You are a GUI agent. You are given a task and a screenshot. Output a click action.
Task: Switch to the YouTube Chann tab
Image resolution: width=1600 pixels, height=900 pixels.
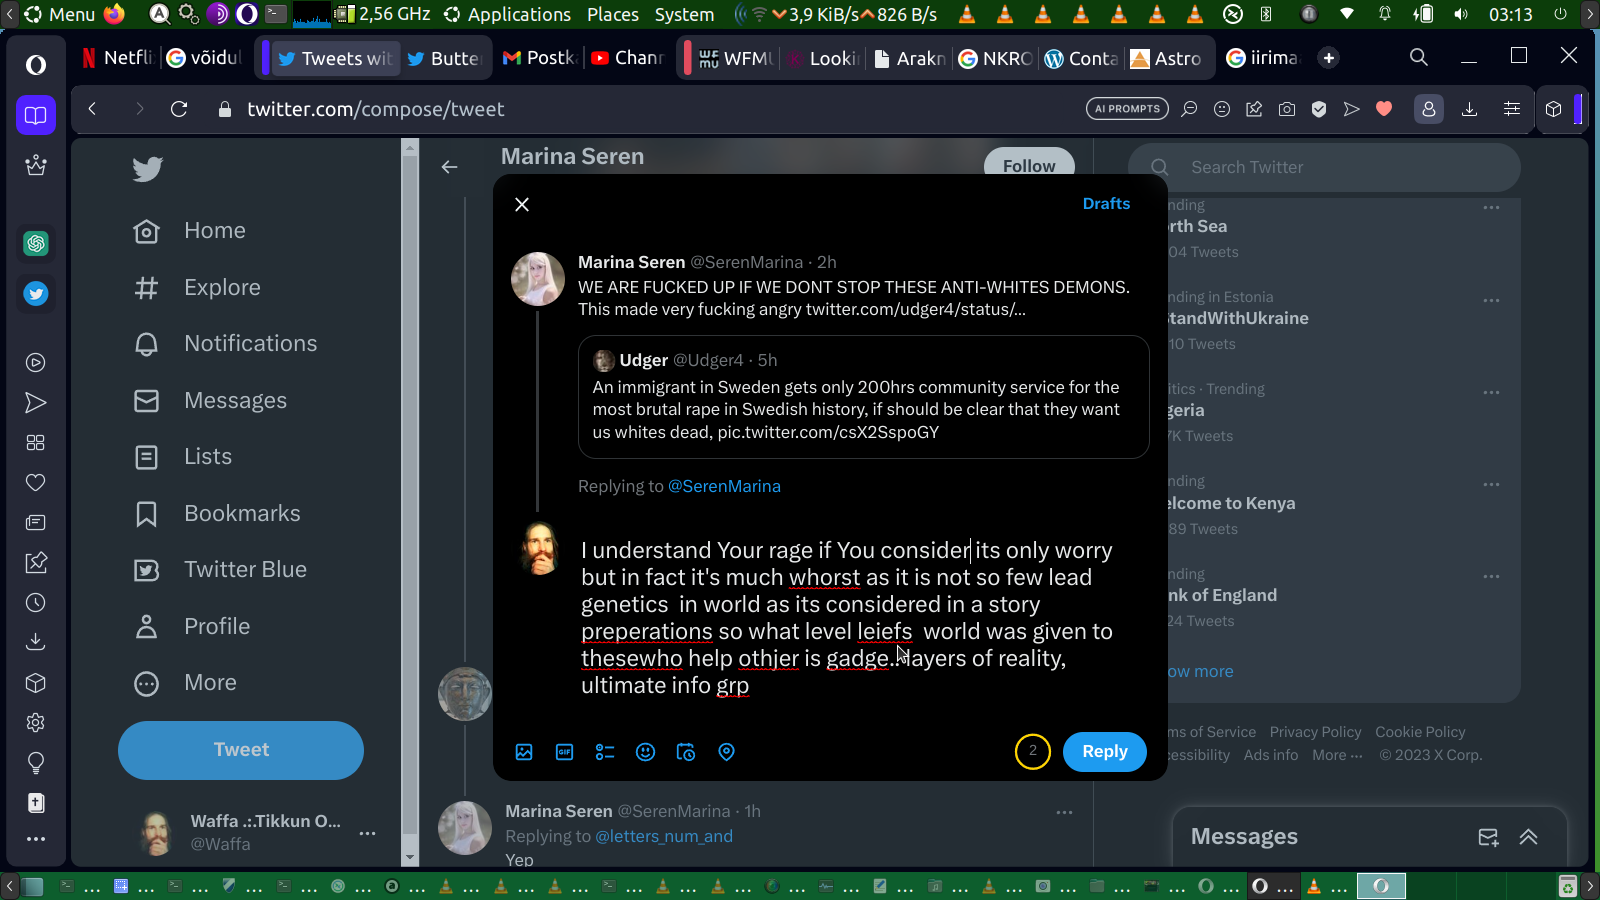click(x=628, y=58)
